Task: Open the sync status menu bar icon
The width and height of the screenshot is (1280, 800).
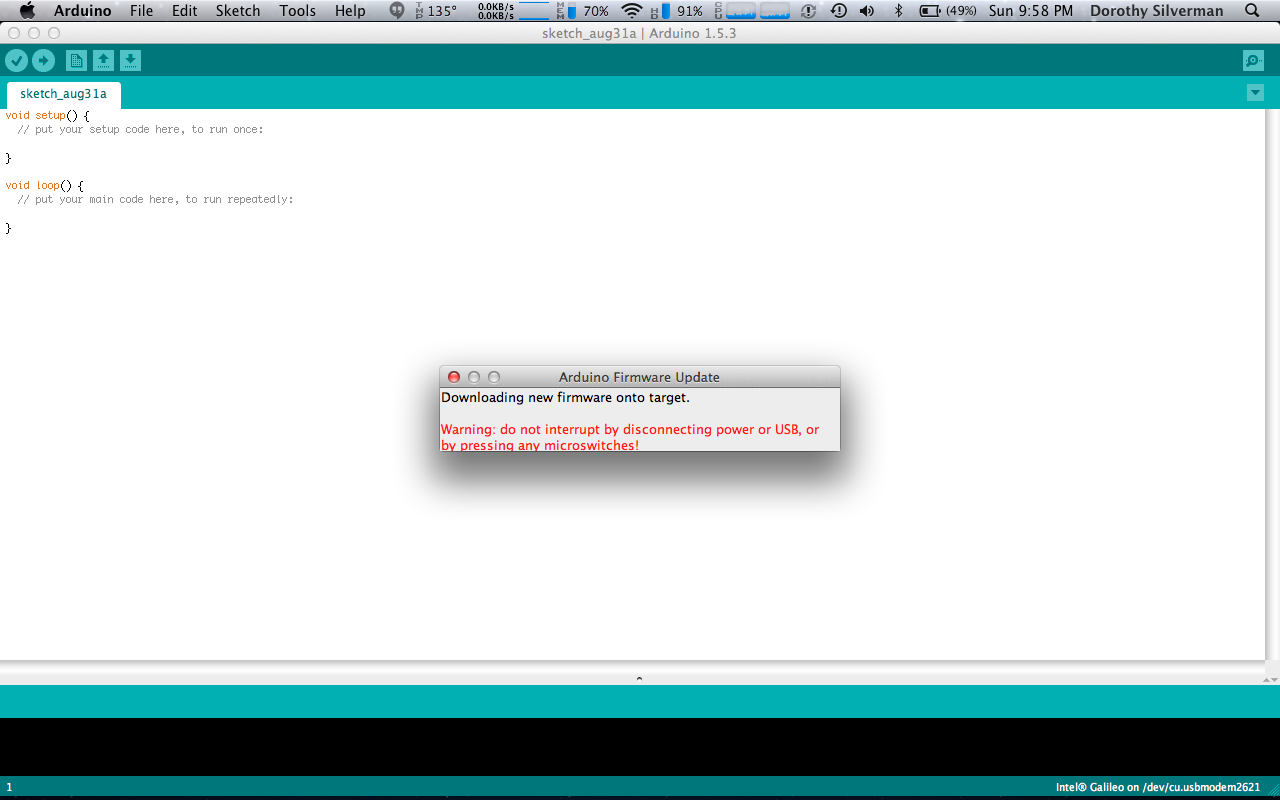Action: (x=811, y=11)
